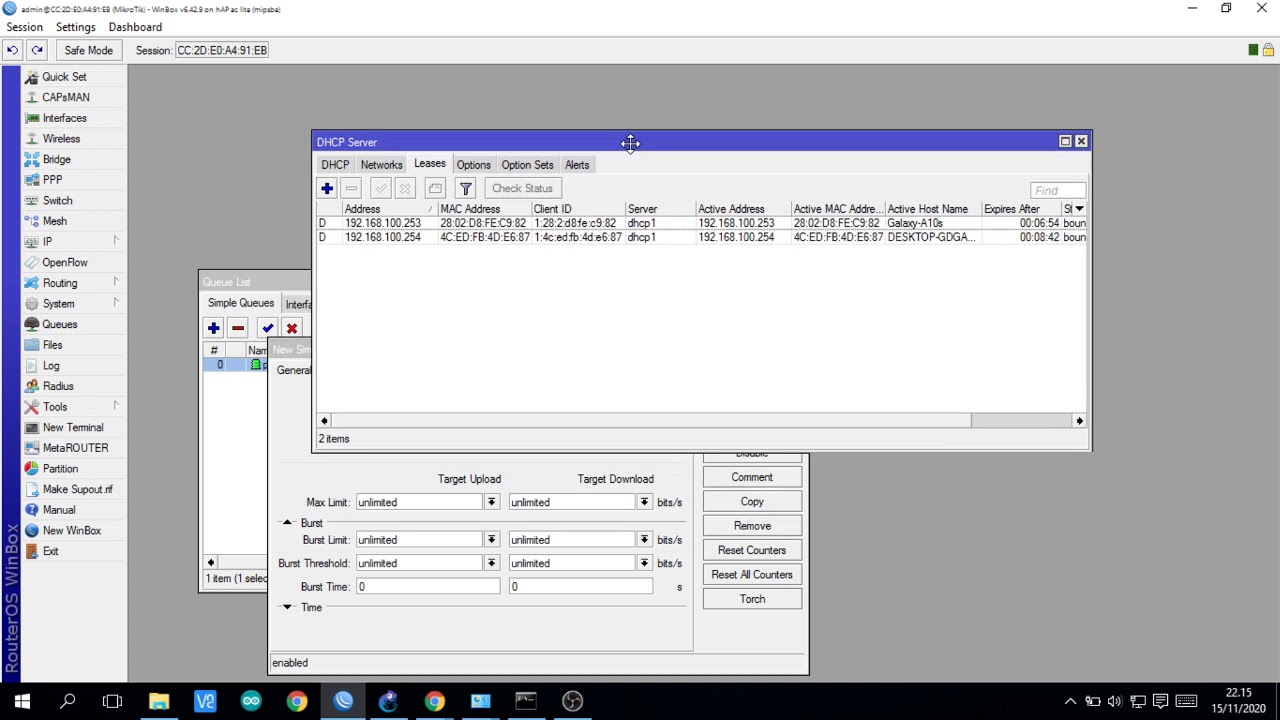Click the Burst Time upload input field
This screenshot has height=720, width=1280.
click(428, 587)
